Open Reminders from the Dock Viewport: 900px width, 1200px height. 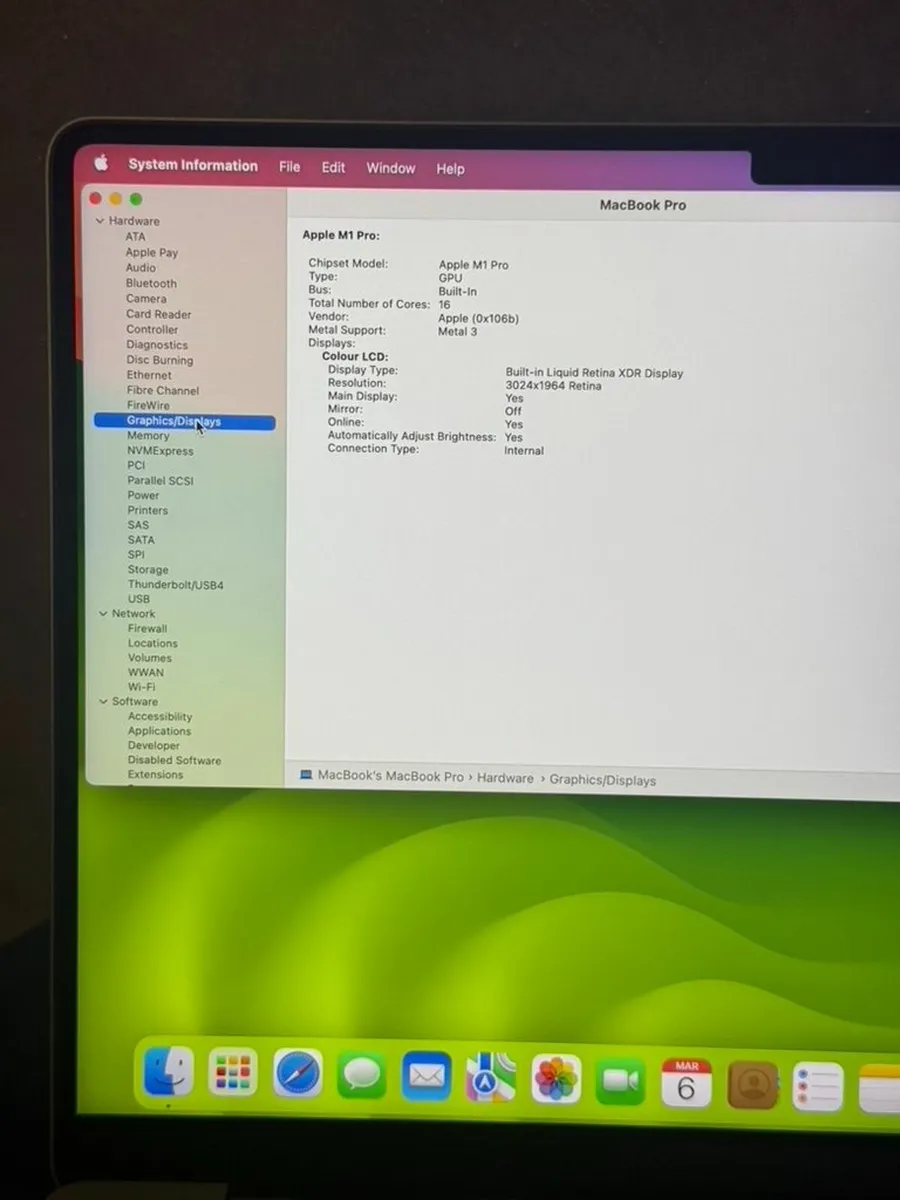click(x=818, y=1088)
